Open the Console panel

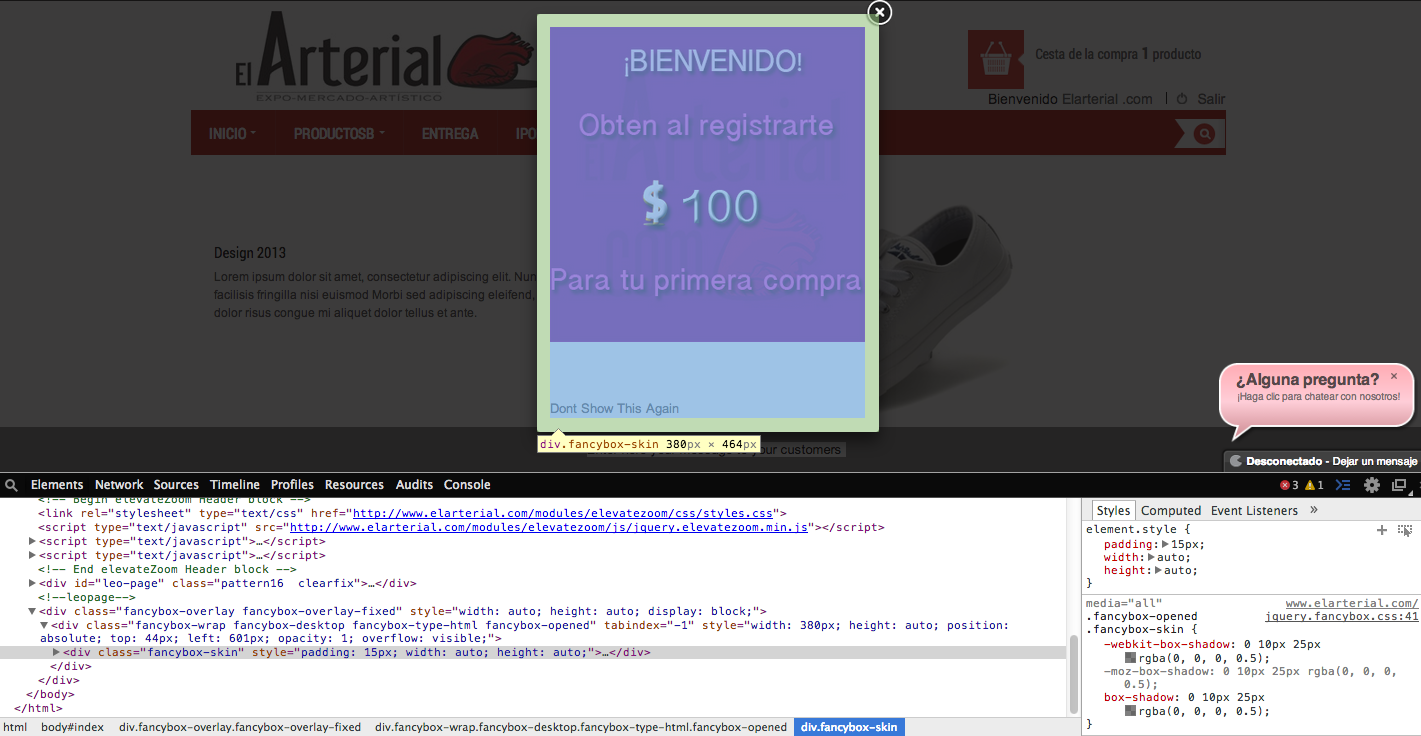pos(467,485)
